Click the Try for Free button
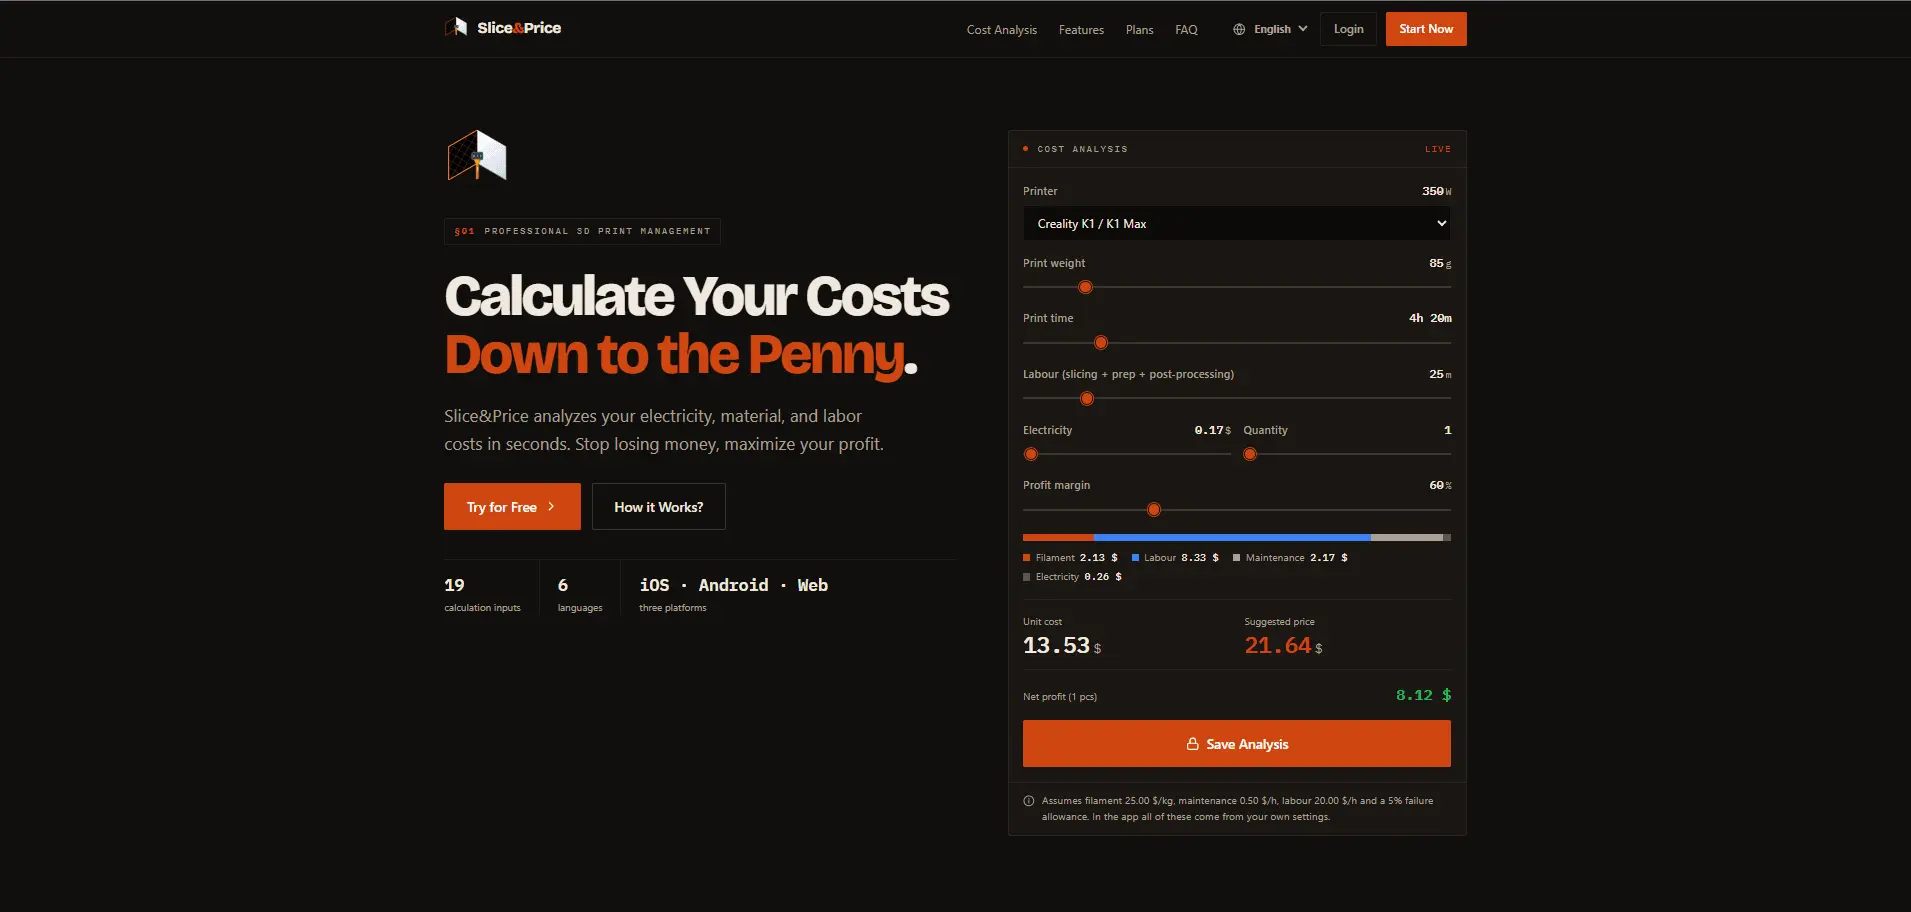1911x912 pixels. 512,507
